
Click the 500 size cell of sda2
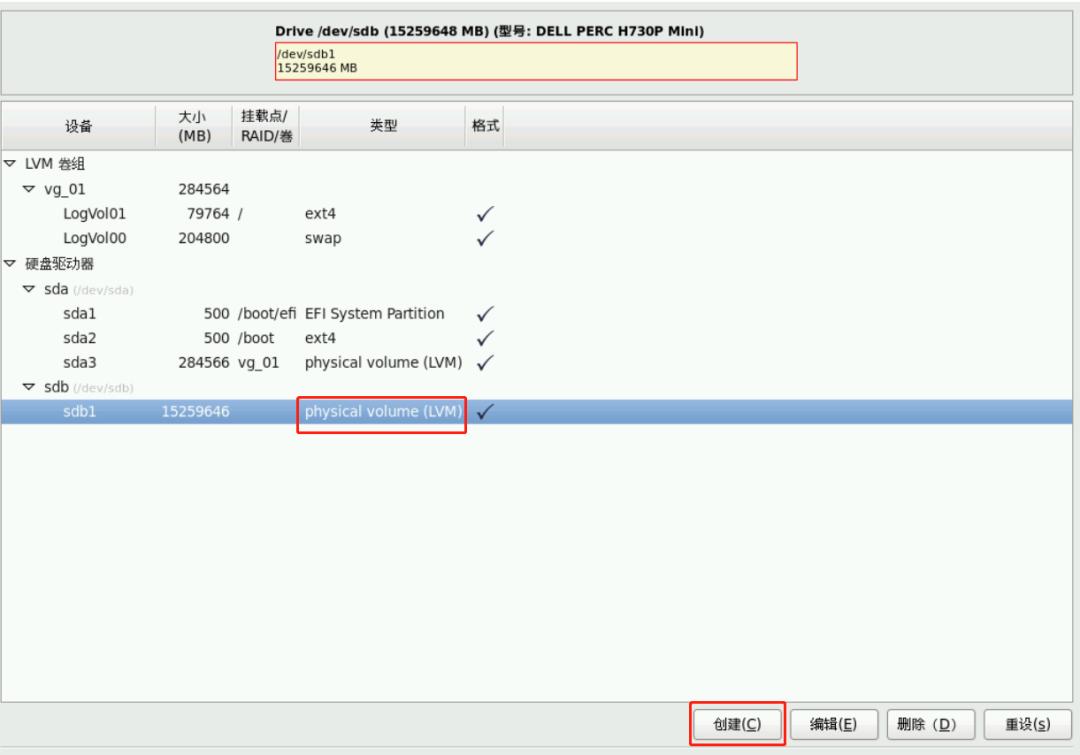216,338
